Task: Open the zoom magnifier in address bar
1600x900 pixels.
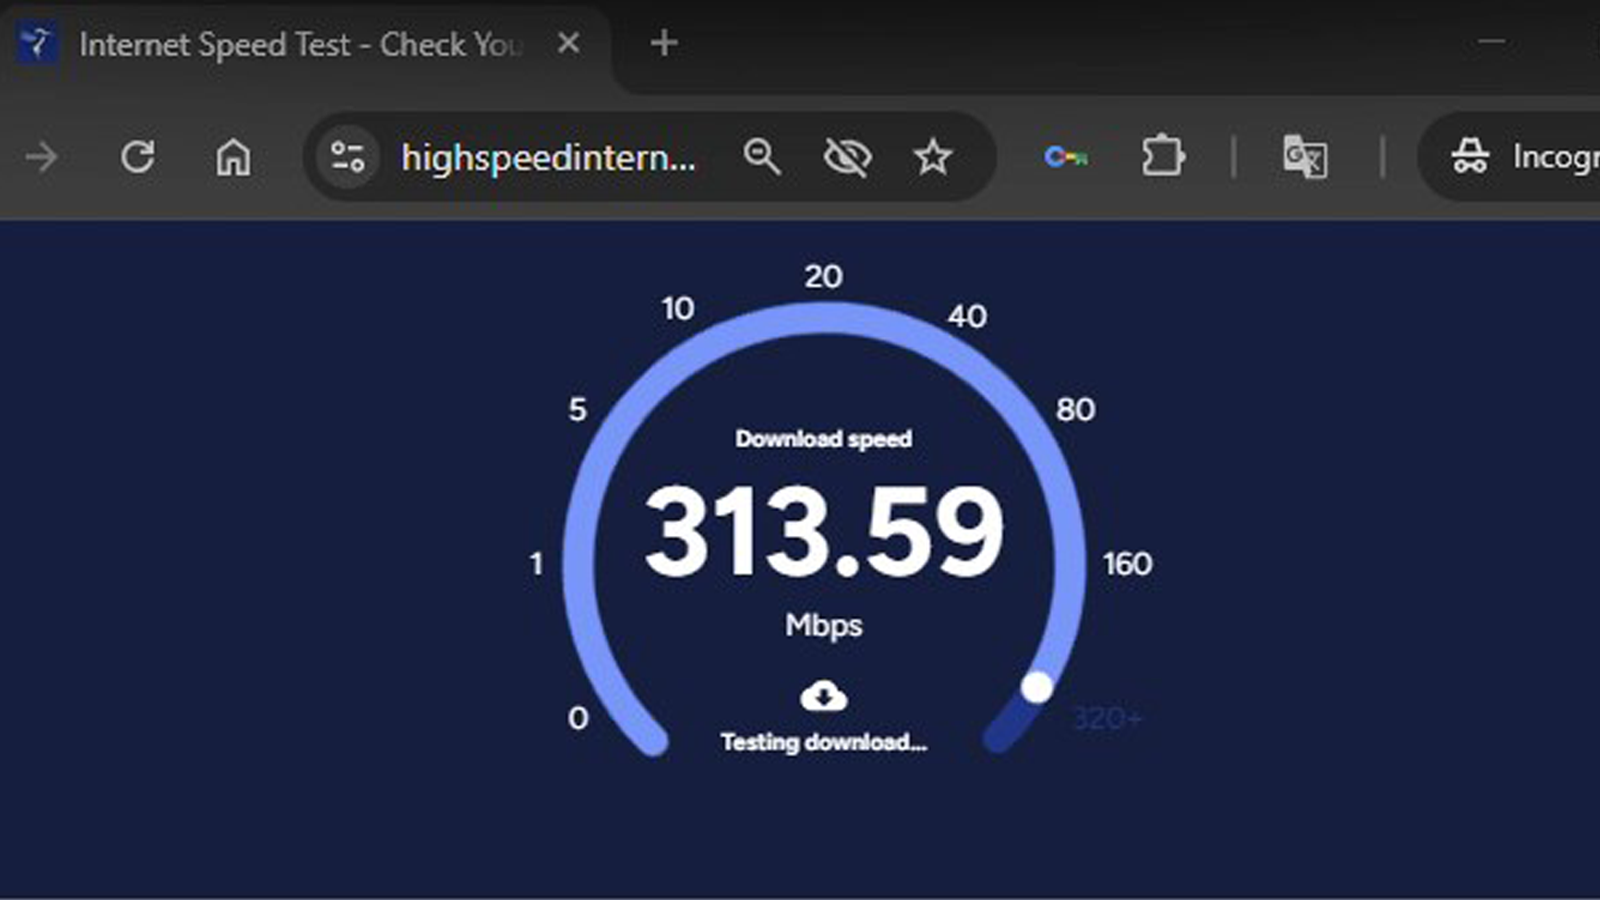Action: (x=762, y=157)
